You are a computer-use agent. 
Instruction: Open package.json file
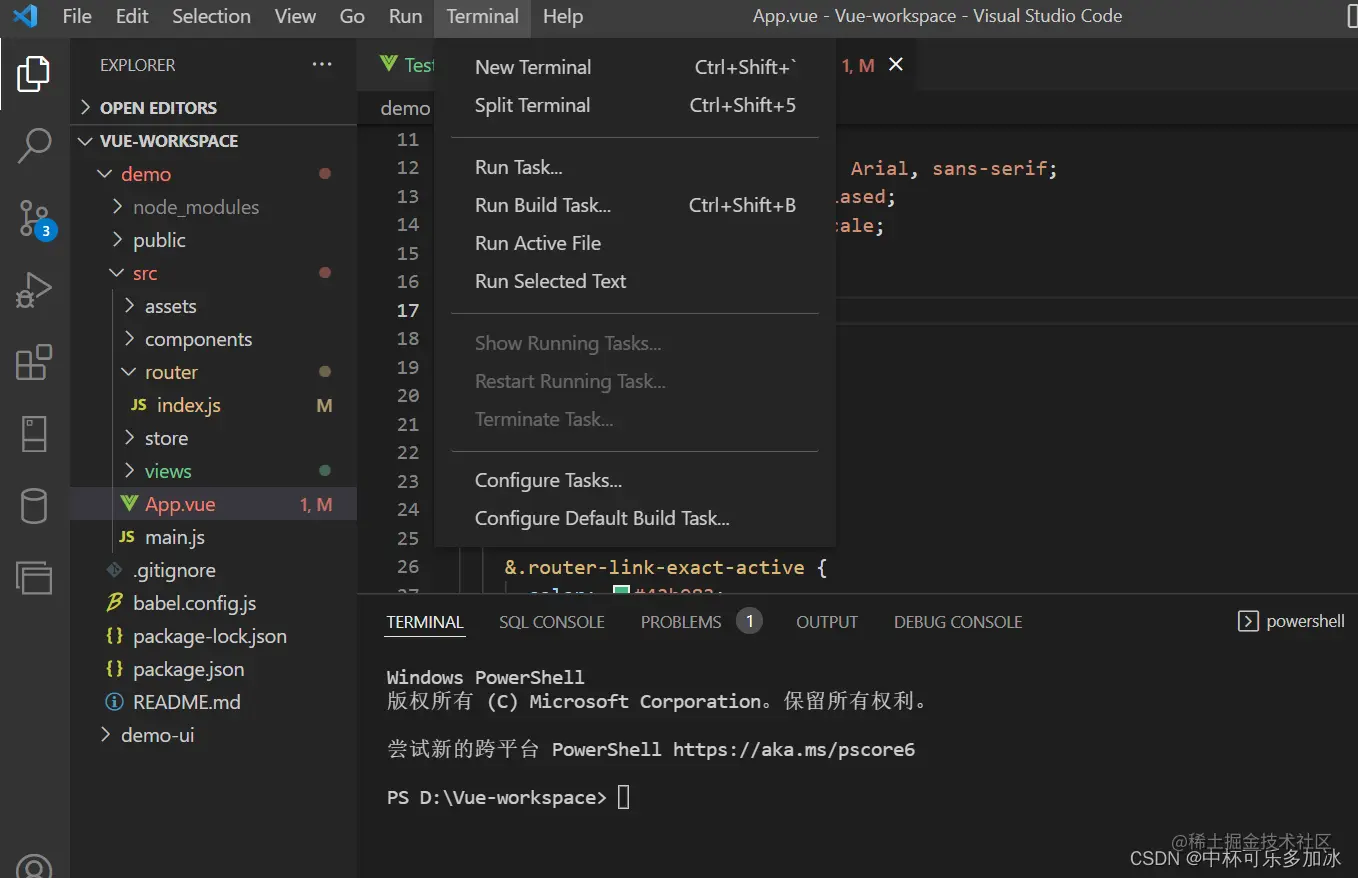click(188, 669)
